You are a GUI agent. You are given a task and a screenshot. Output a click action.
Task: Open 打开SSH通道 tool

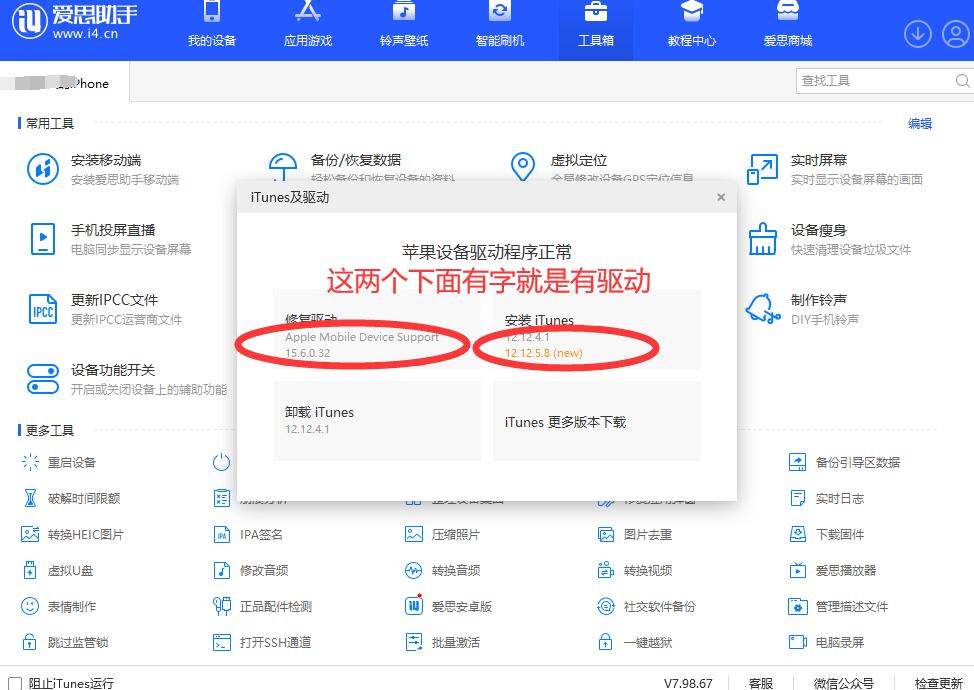click(x=262, y=642)
